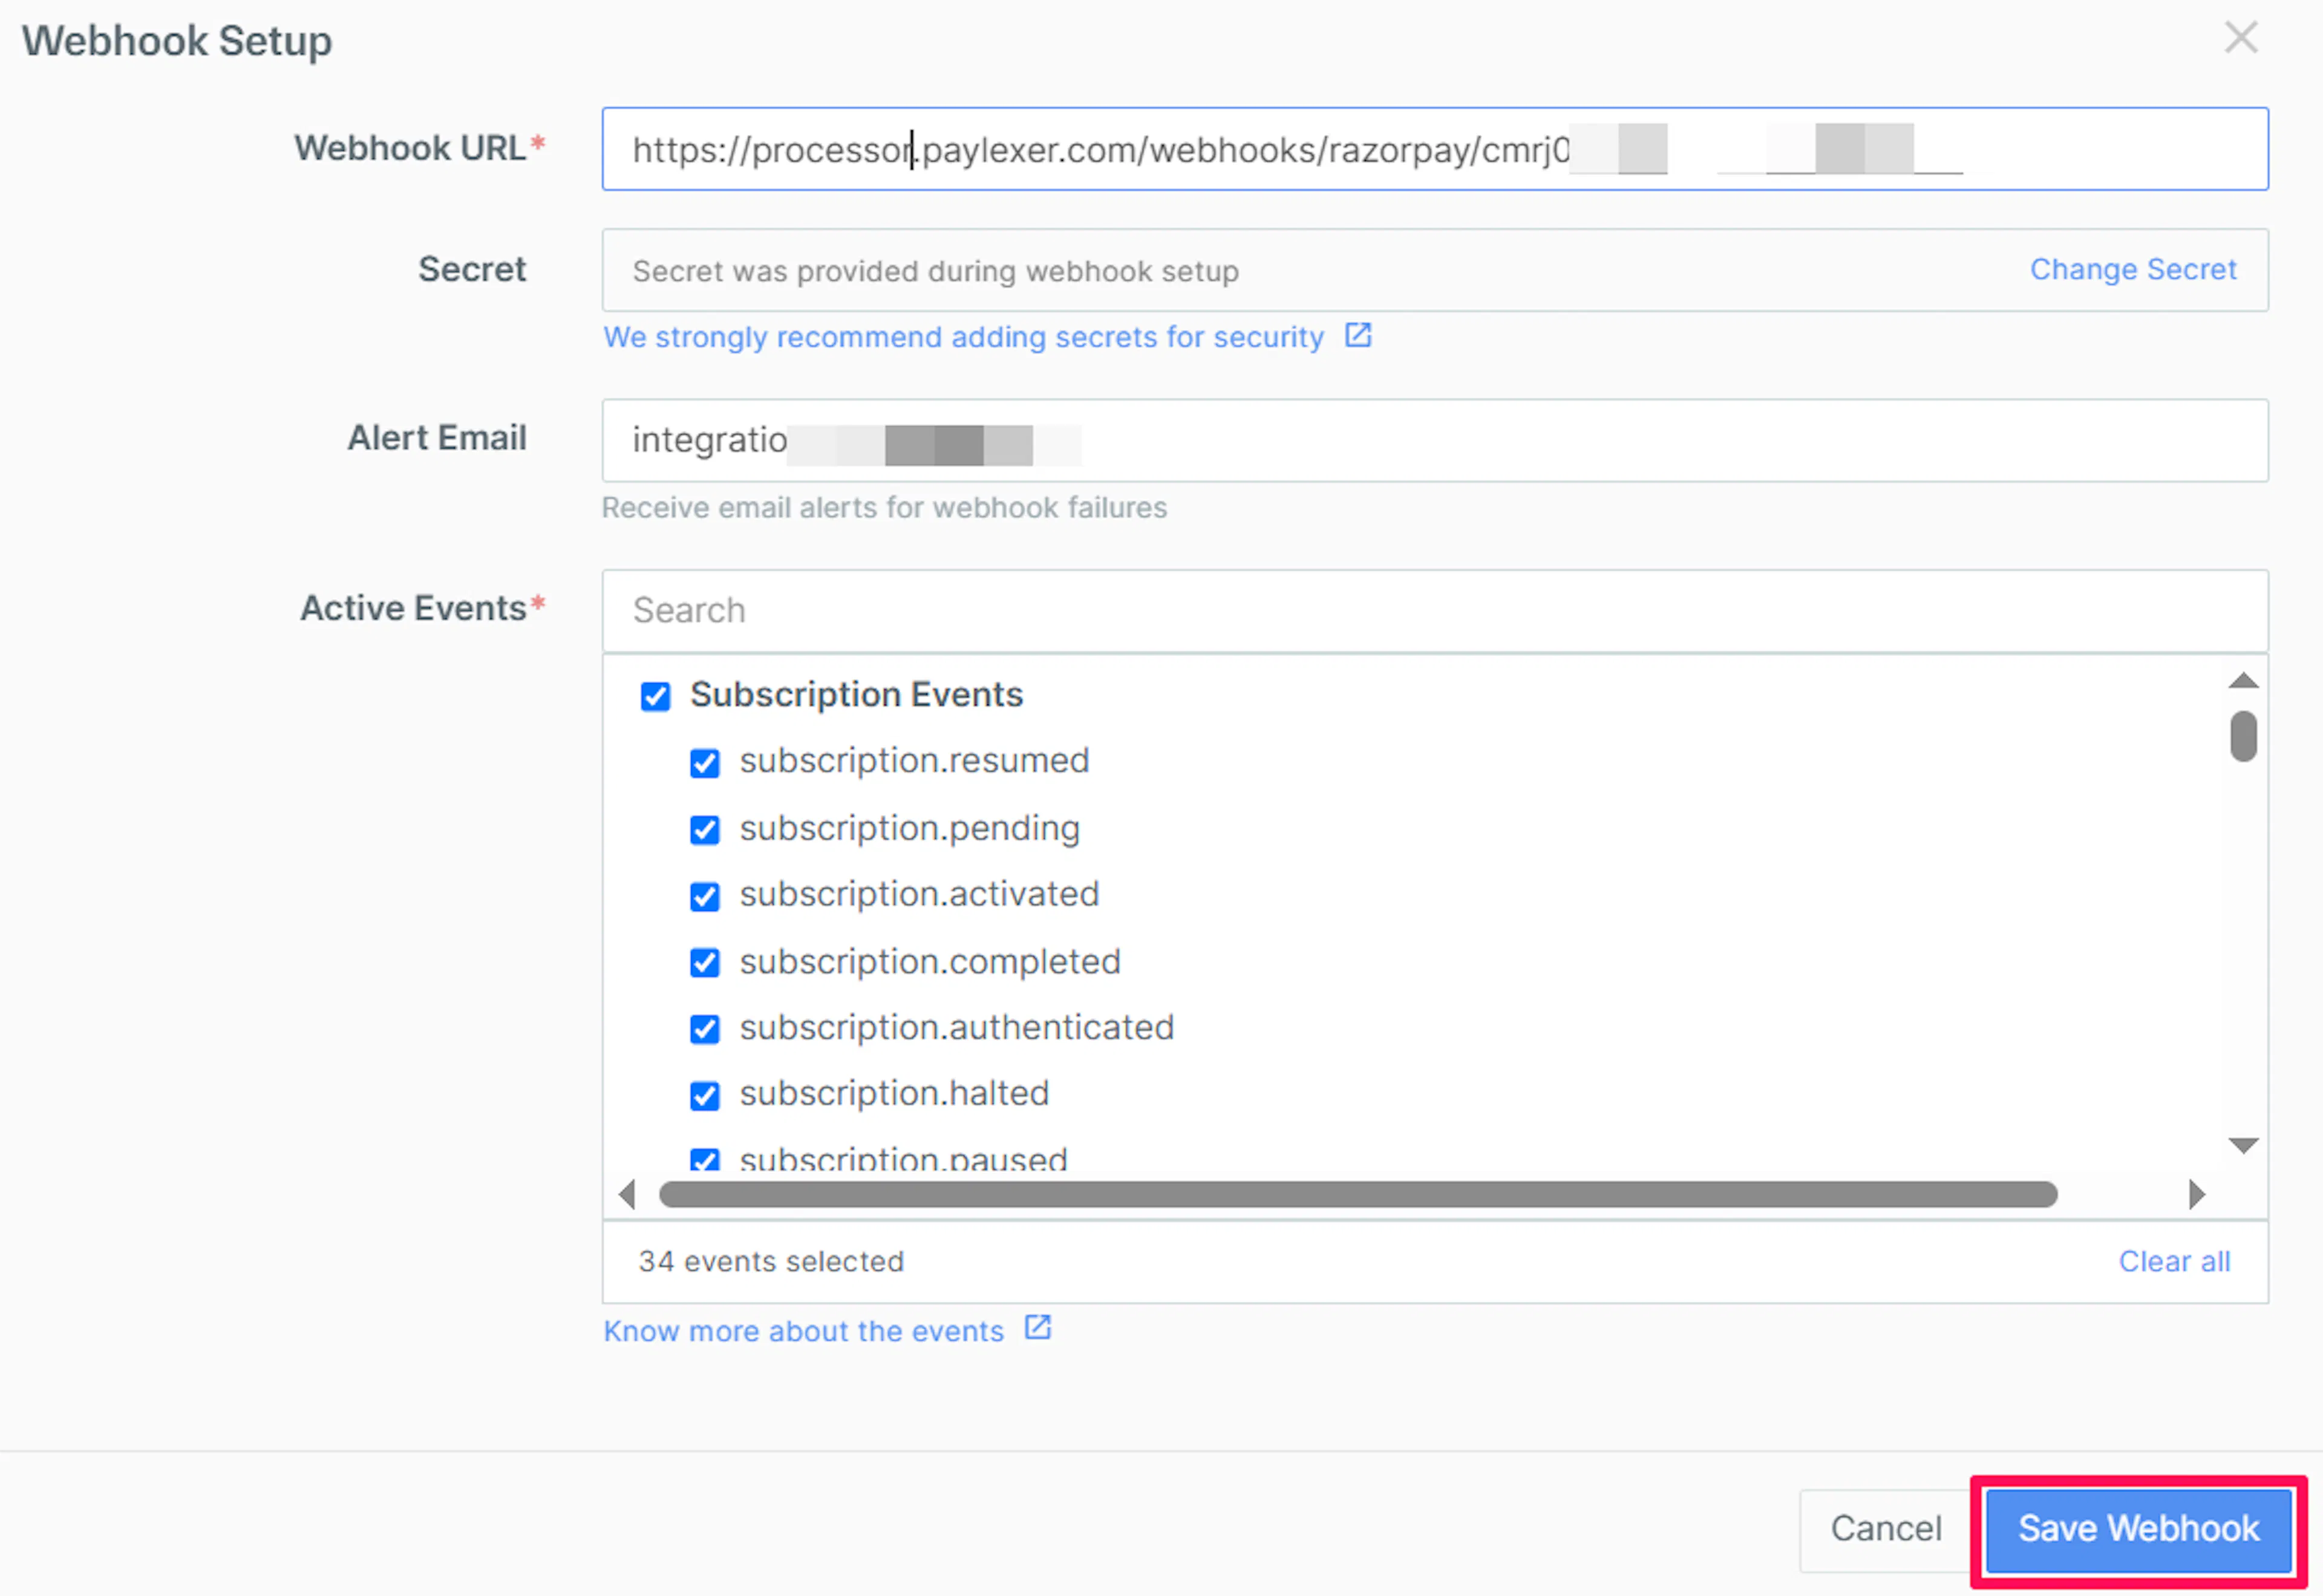Focus the Active Events search field
Image resolution: width=2323 pixels, height=1596 pixels.
[x=1434, y=610]
